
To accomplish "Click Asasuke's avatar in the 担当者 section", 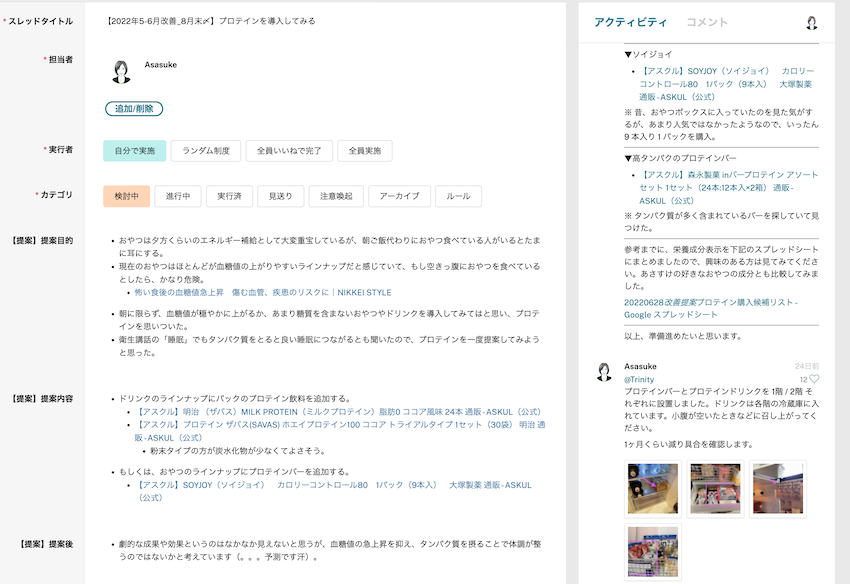I will coord(122,72).
